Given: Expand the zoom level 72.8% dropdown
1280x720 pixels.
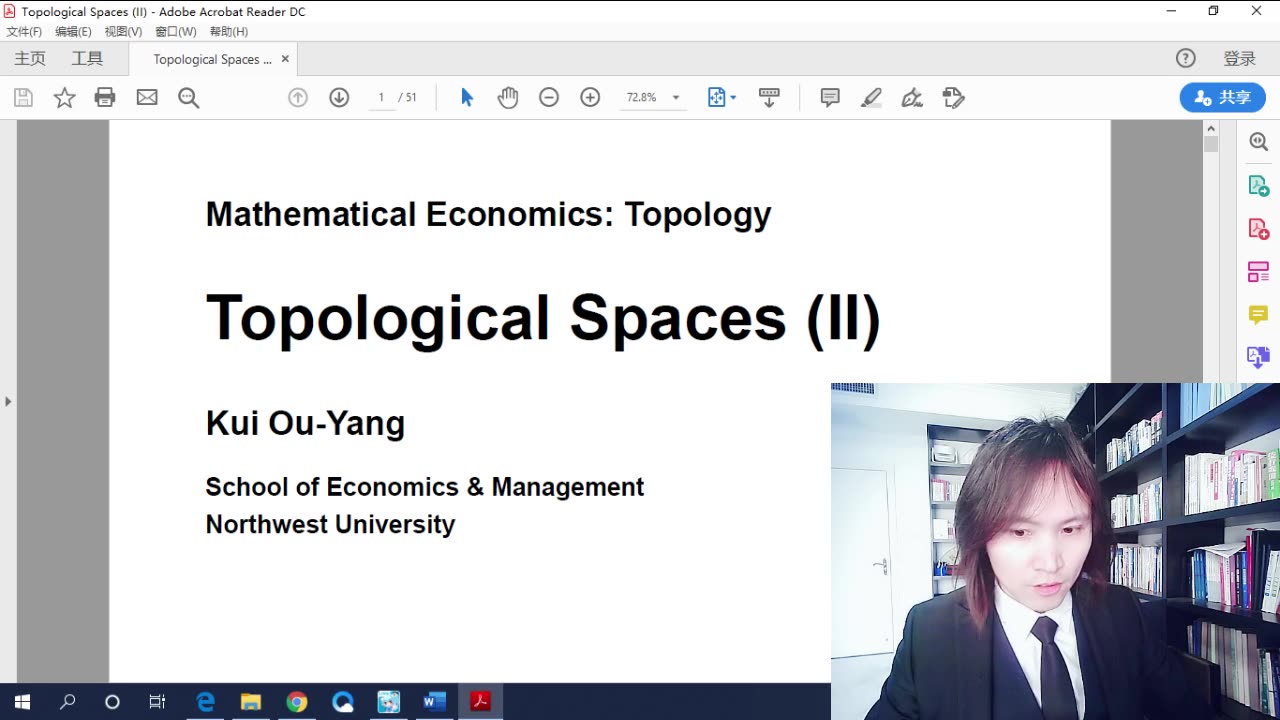Looking at the screenshot, I should tap(676, 97).
